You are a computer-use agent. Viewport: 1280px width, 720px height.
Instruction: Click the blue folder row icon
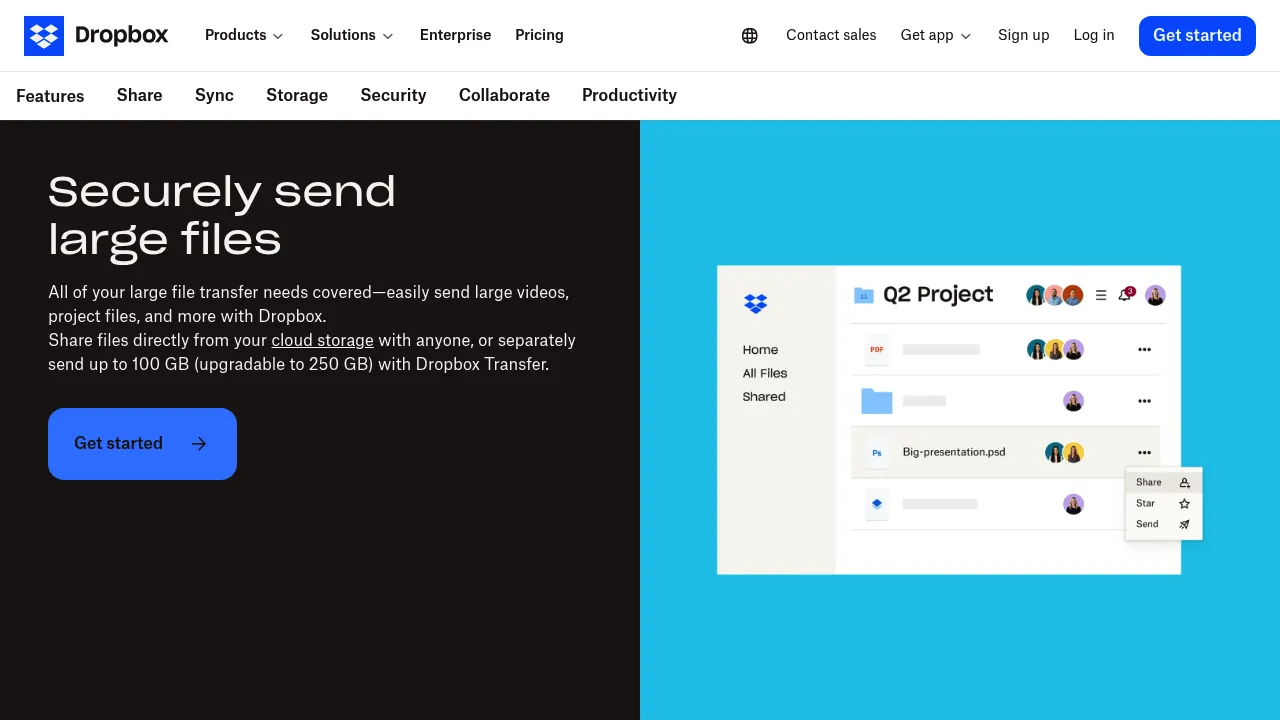pyautogui.click(x=877, y=401)
